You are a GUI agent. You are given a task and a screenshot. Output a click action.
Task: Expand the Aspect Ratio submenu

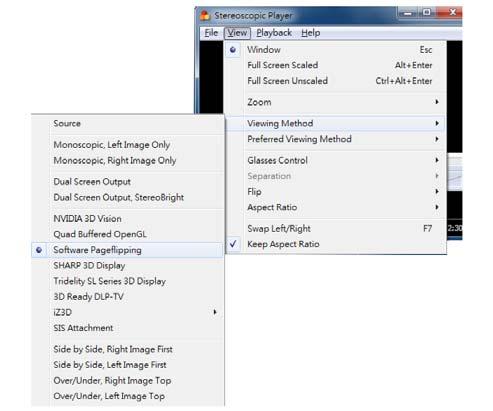point(336,207)
